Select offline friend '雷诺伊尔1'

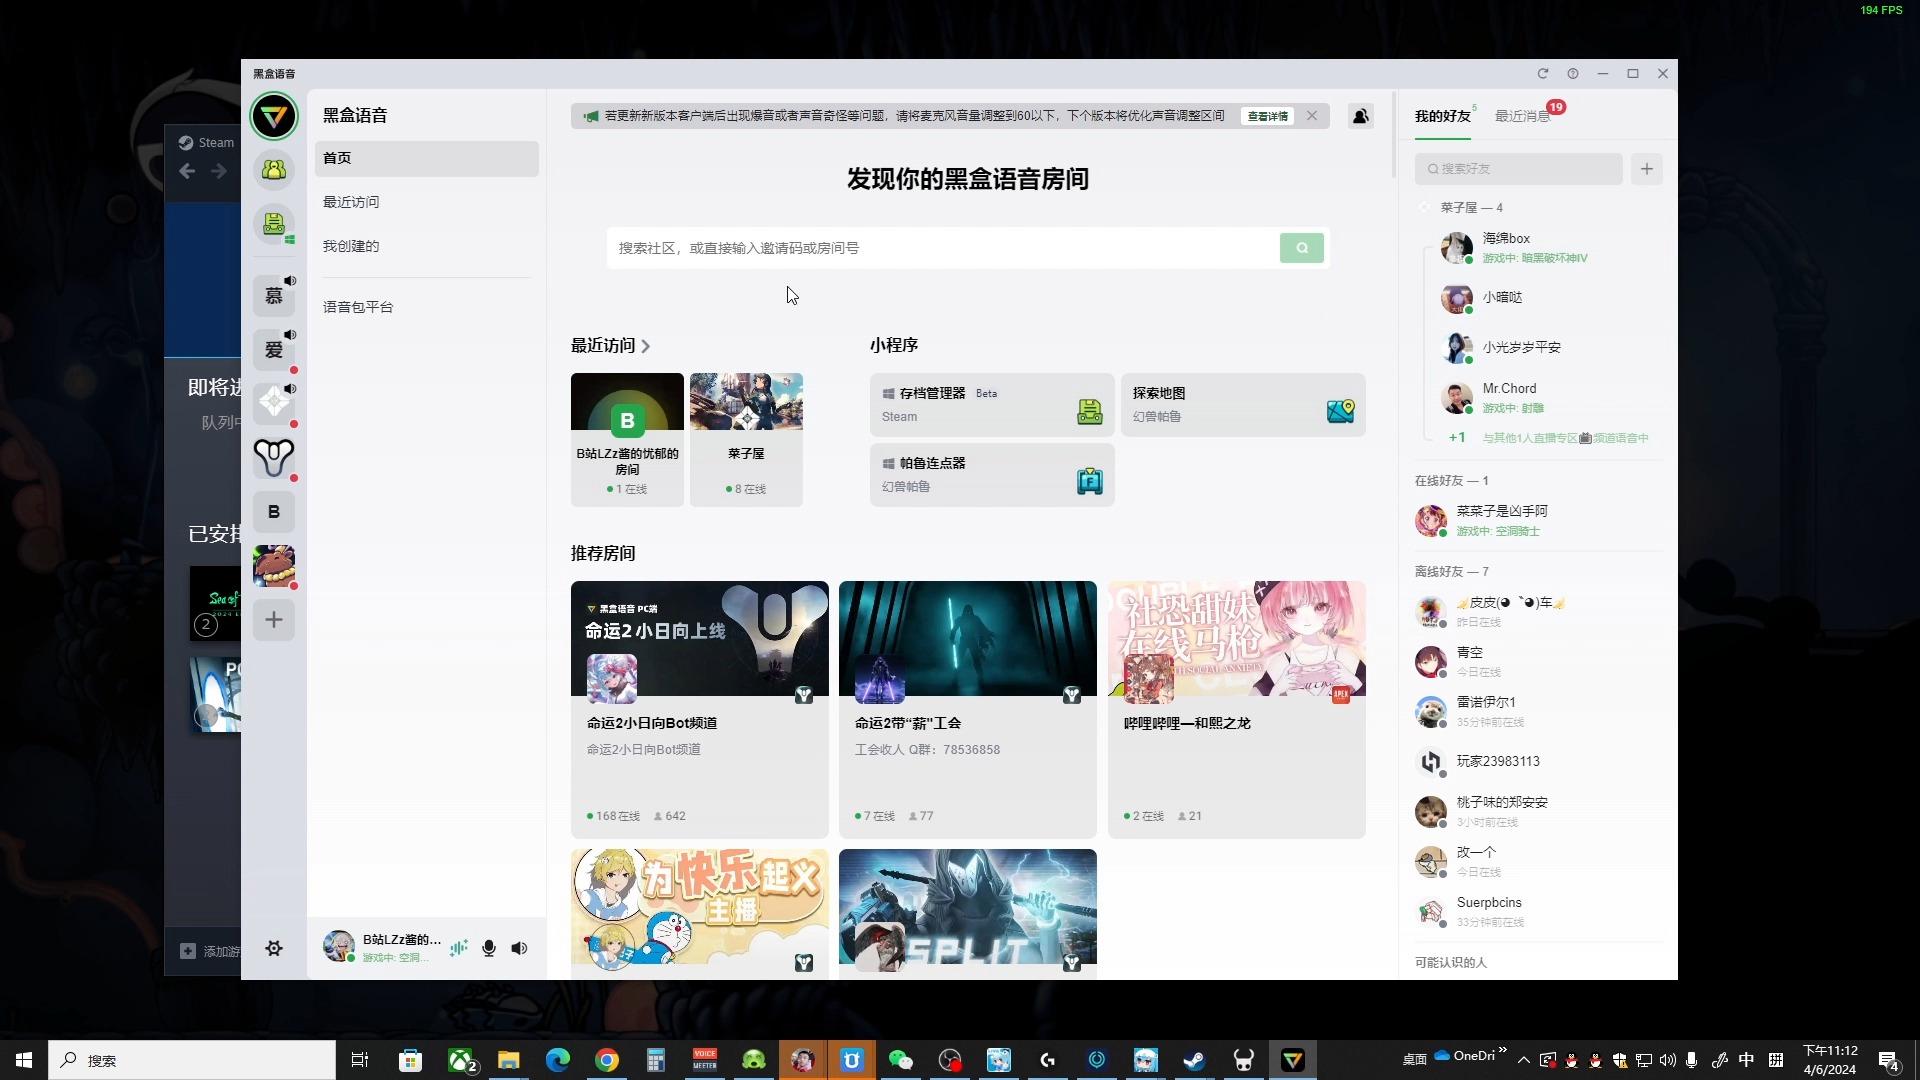pos(1538,712)
